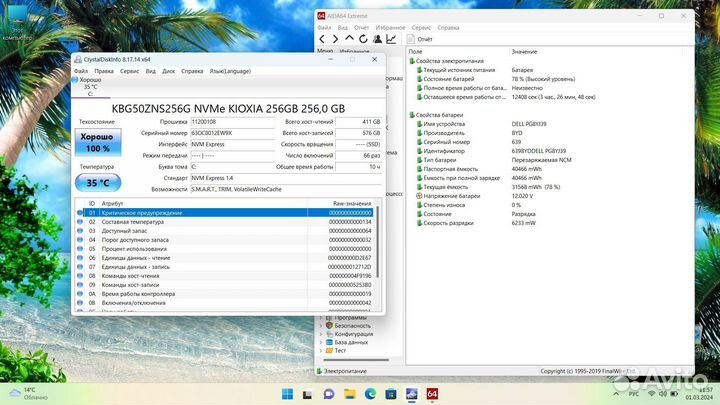Select the Состояние батарей row in AIDA64
Viewport: 720px width, 405px height.
click(549, 79)
